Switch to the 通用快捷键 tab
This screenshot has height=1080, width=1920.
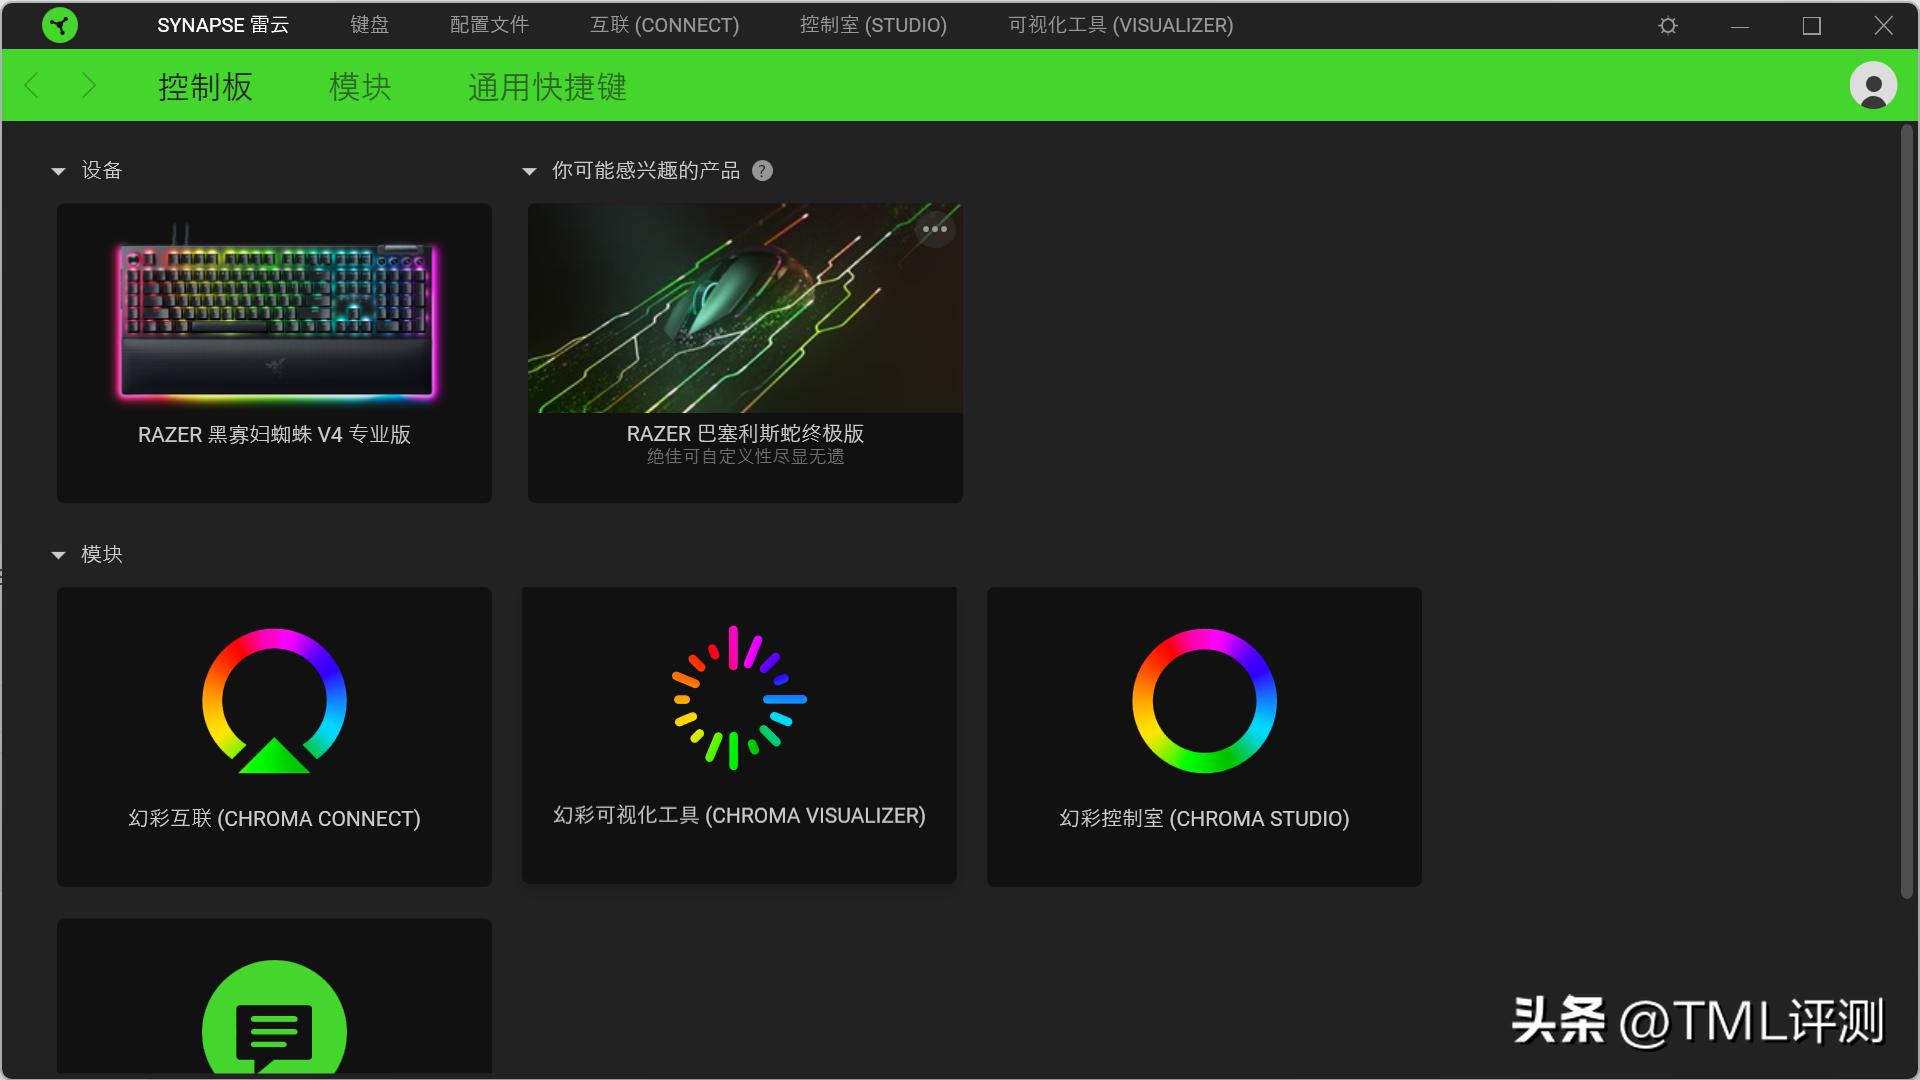click(x=546, y=87)
